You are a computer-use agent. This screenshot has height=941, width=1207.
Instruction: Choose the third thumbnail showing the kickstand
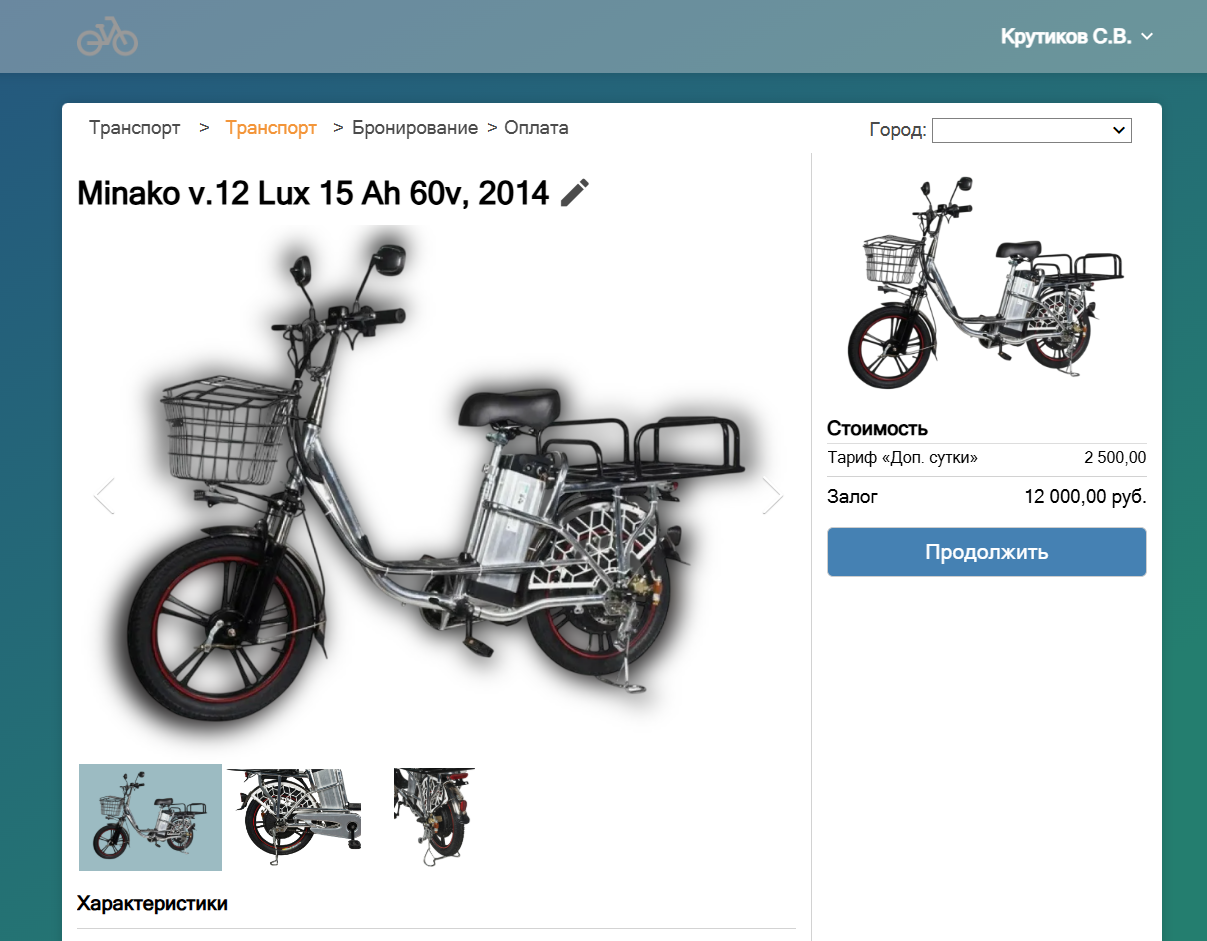click(x=434, y=817)
